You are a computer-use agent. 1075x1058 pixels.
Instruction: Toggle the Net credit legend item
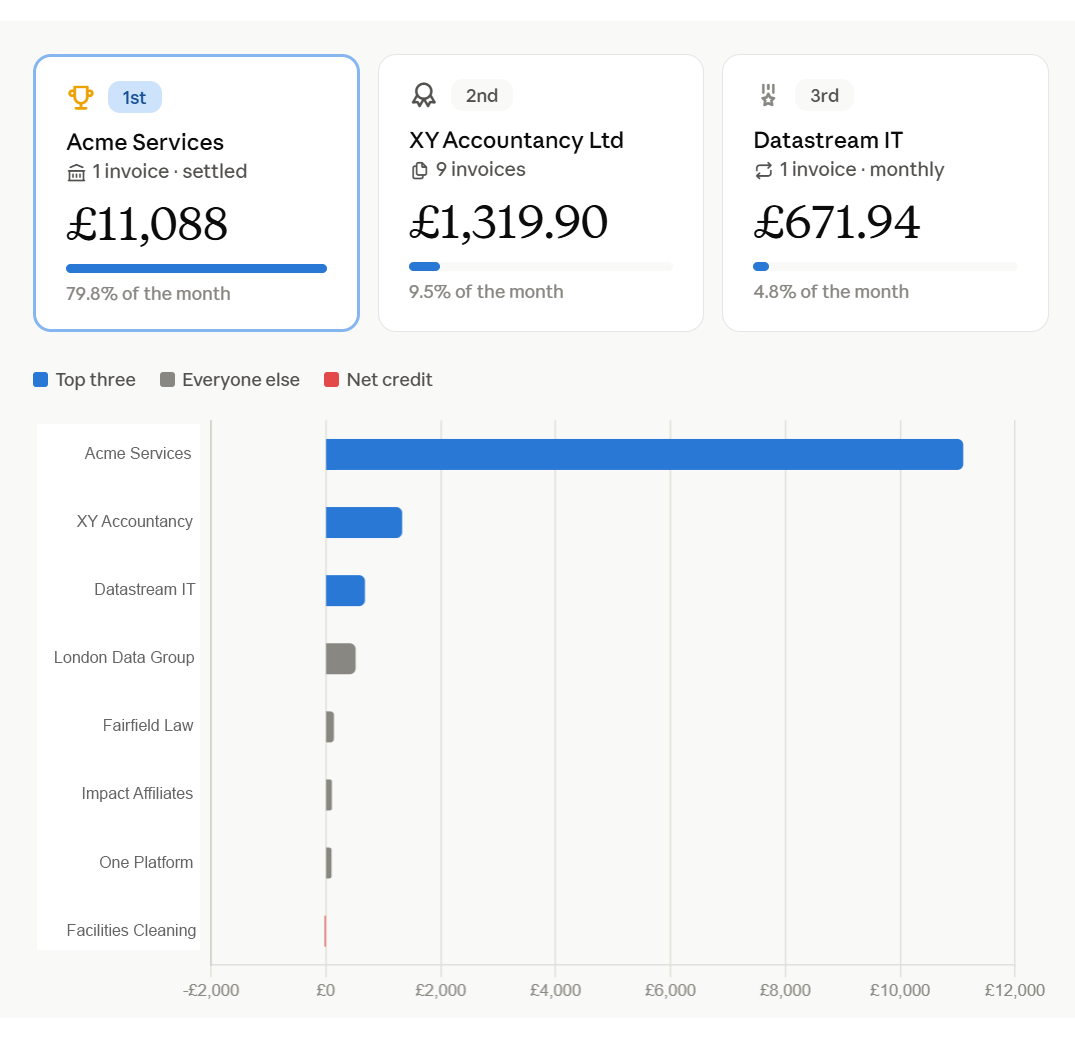click(378, 380)
